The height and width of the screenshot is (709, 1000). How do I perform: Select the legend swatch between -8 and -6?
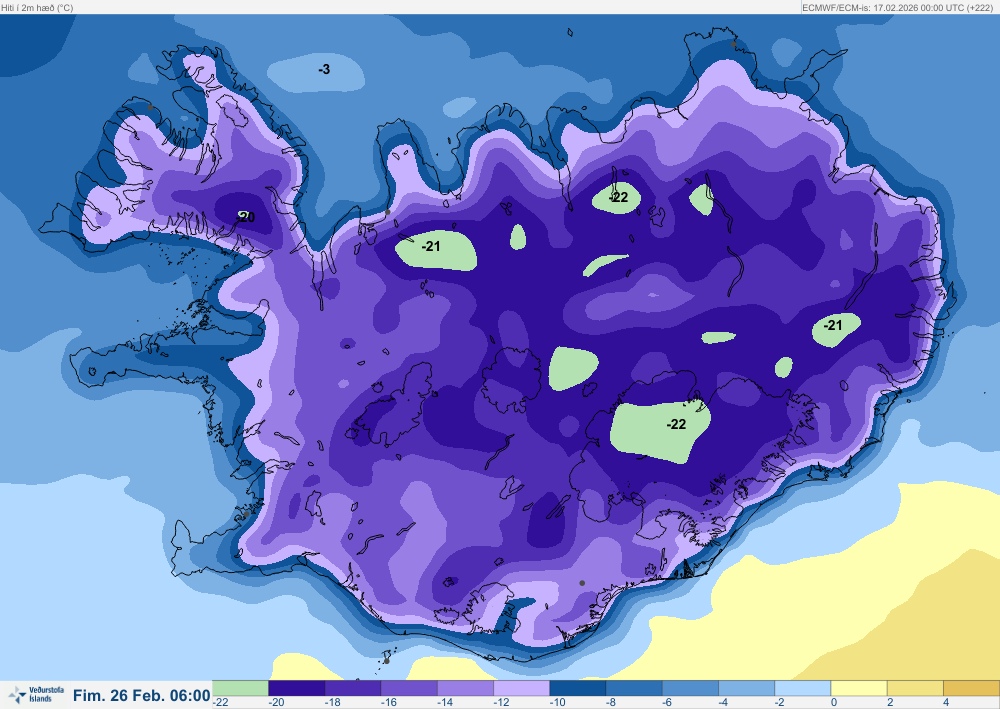[634, 688]
